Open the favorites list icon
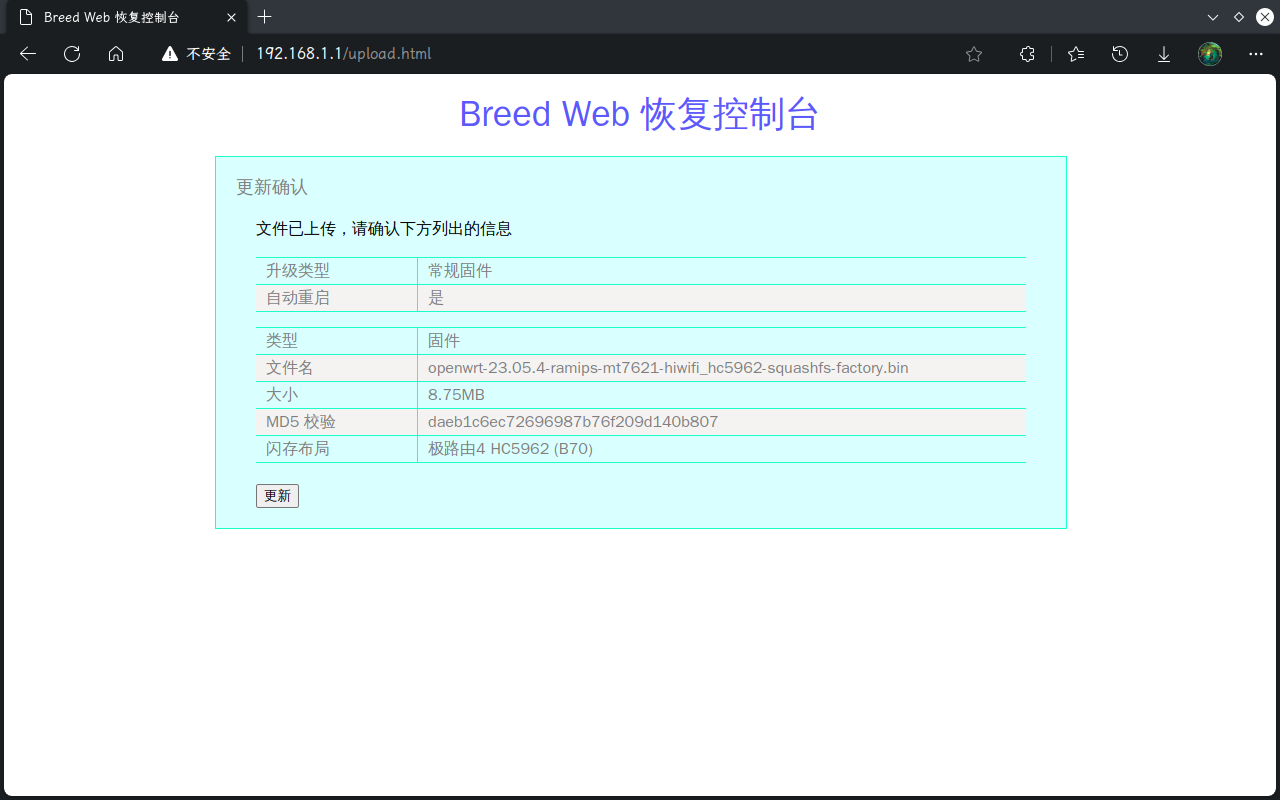The width and height of the screenshot is (1280, 800). [1075, 54]
